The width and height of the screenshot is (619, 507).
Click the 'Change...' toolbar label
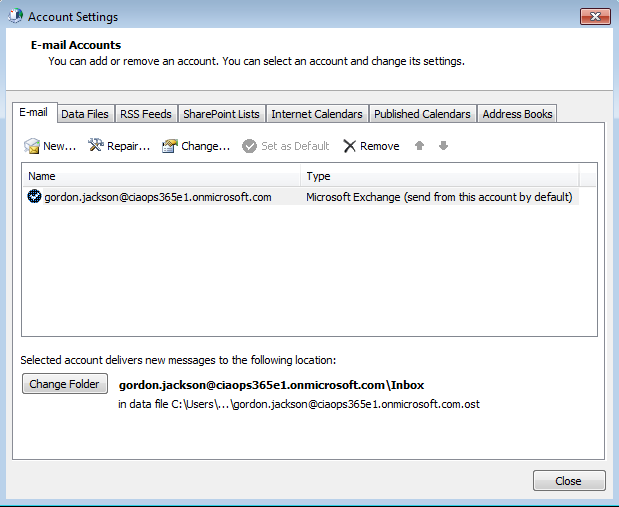pyautogui.click(x=205, y=146)
